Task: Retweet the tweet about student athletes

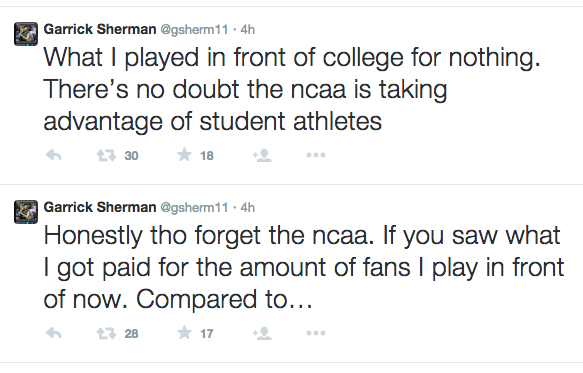Action: pos(106,155)
